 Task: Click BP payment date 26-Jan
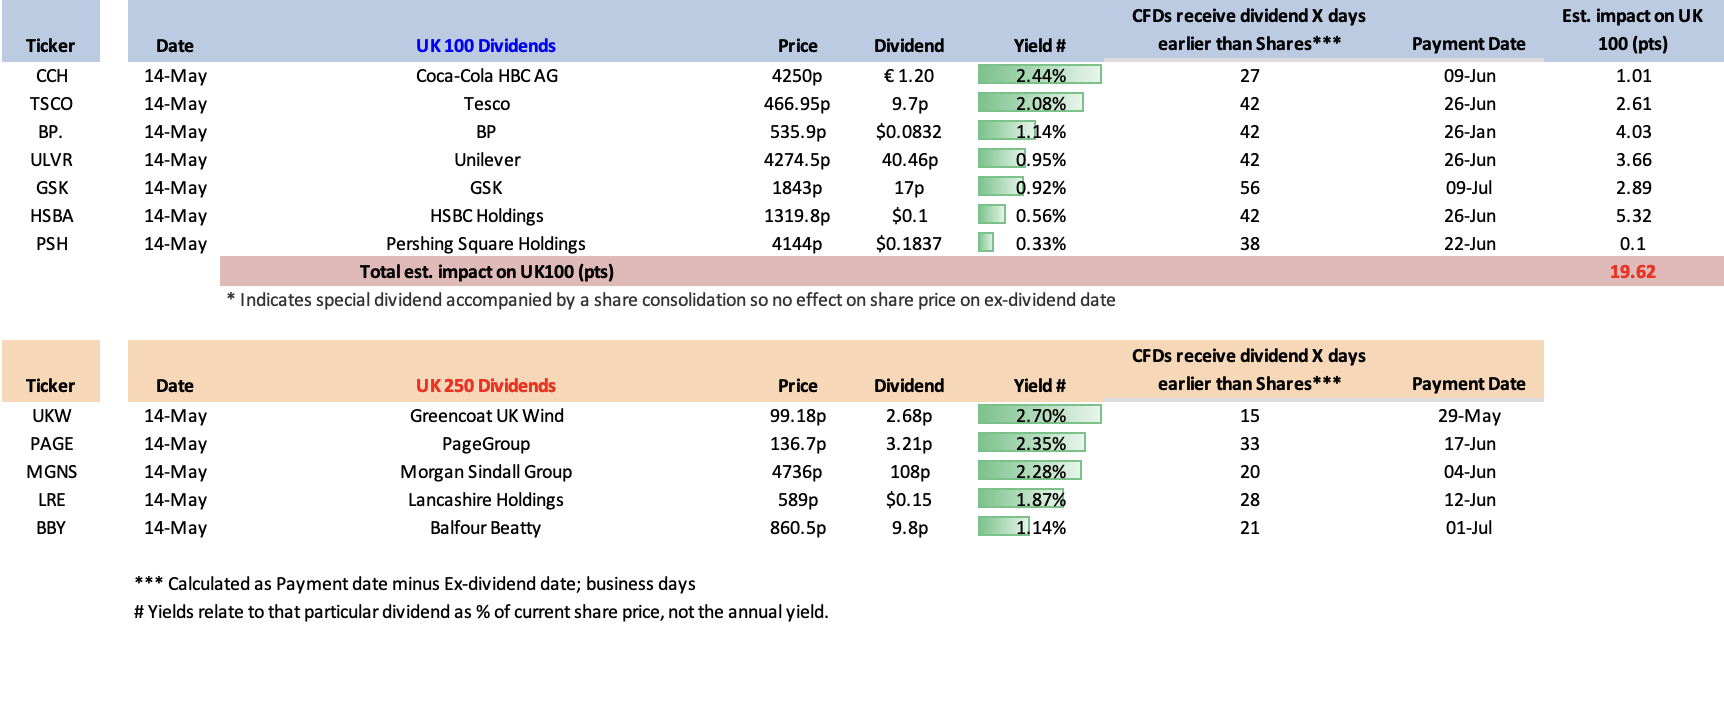click(1469, 132)
